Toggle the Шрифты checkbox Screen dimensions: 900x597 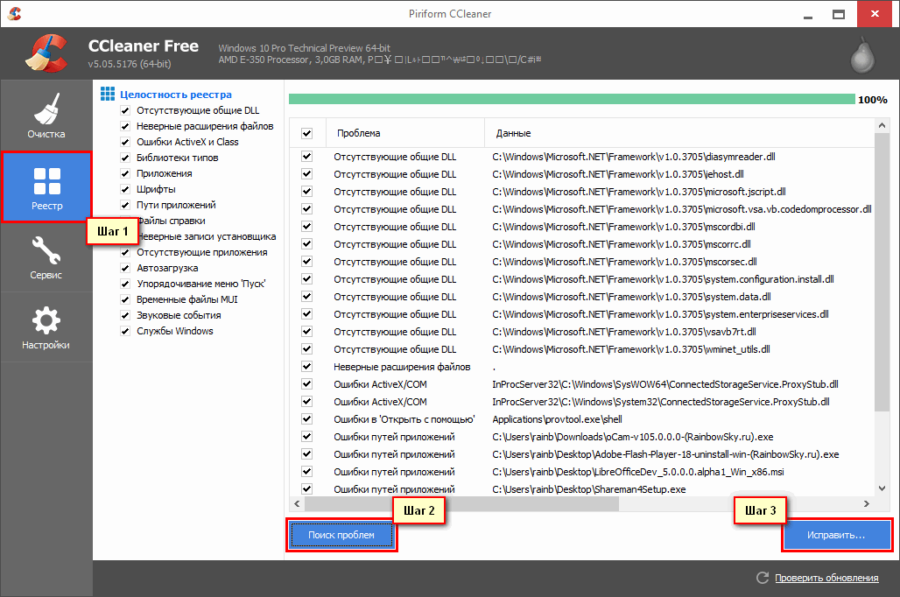pyautogui.click(x=125, y=189)
